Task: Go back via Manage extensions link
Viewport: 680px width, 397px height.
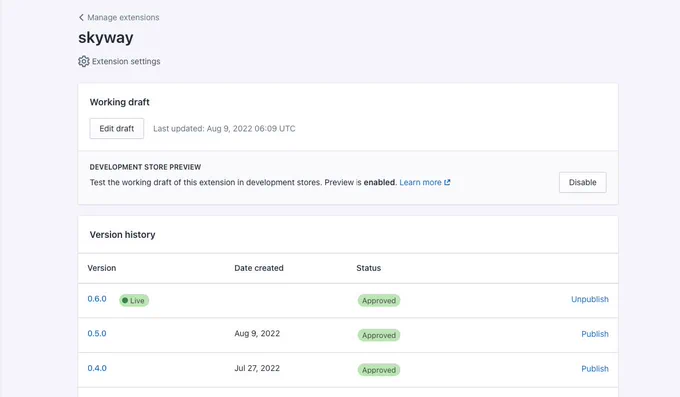Action: click(123, 17)
